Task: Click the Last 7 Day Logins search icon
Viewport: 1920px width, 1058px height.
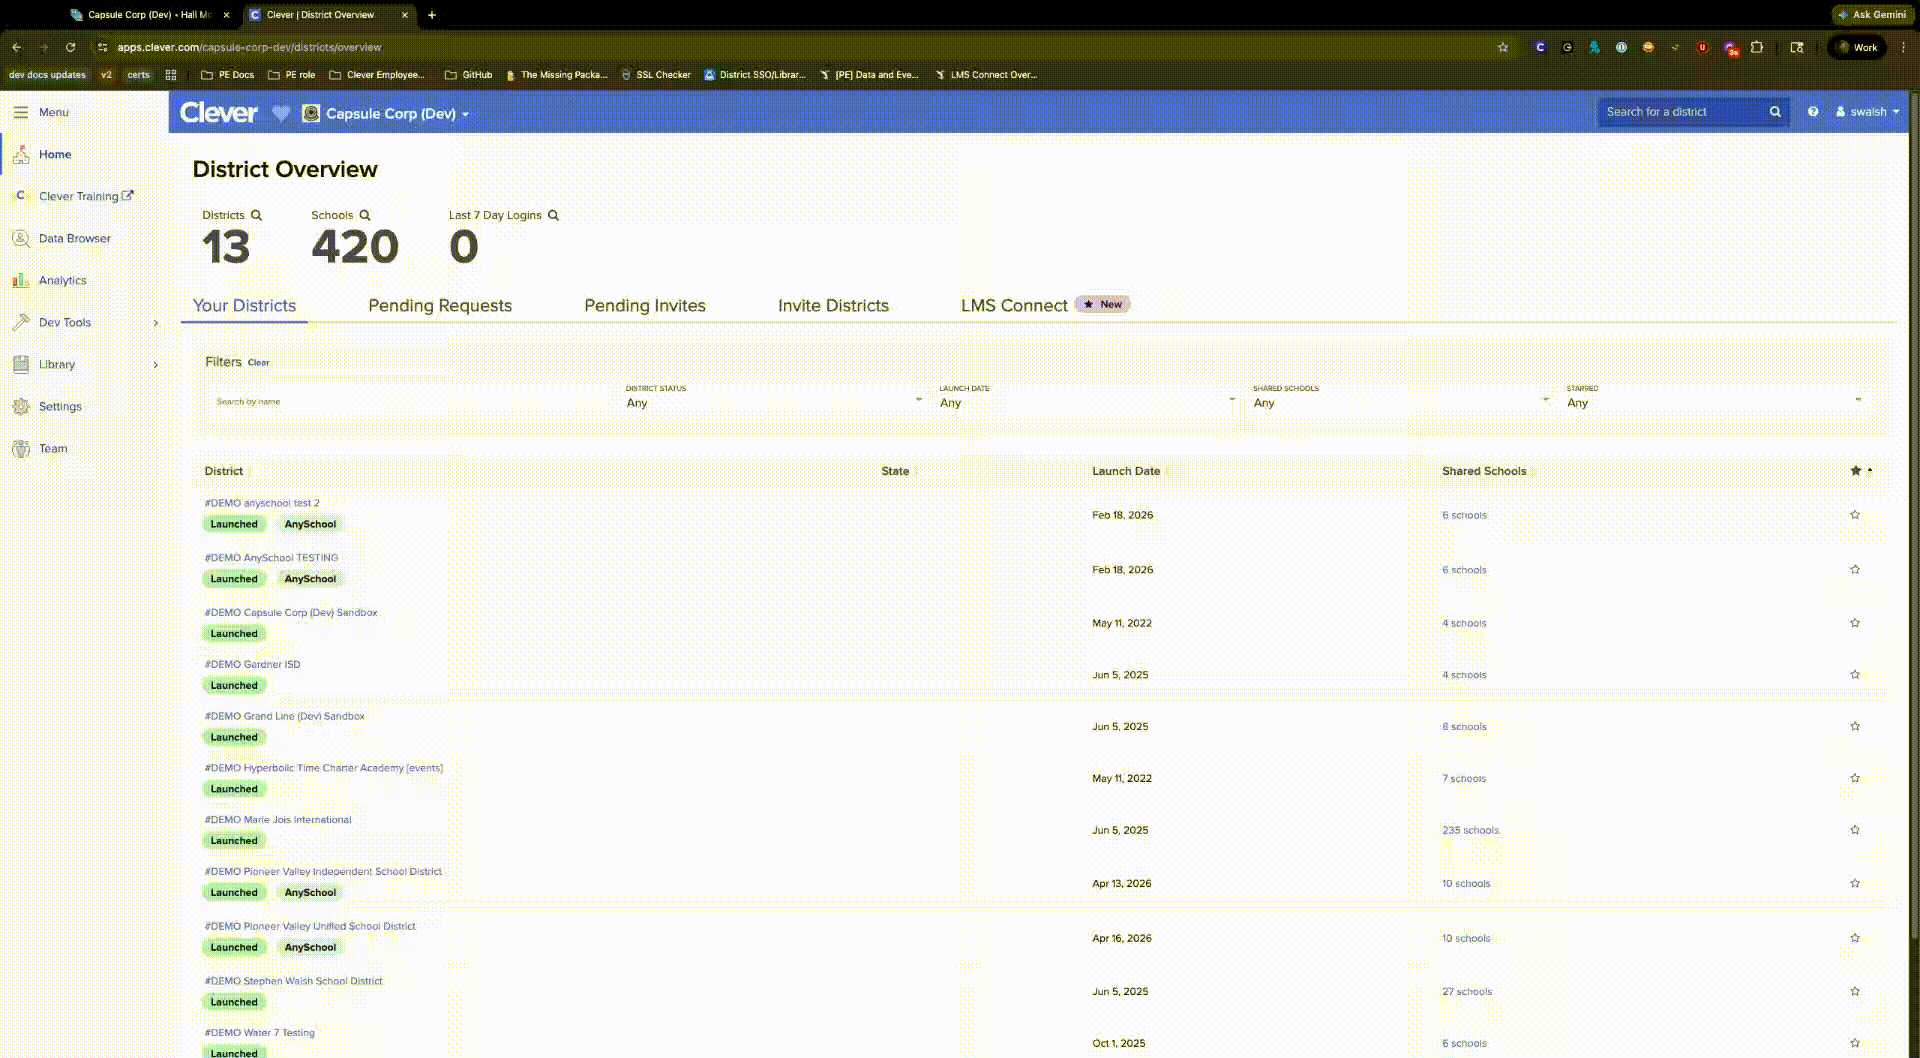Action: click(553, 215)
